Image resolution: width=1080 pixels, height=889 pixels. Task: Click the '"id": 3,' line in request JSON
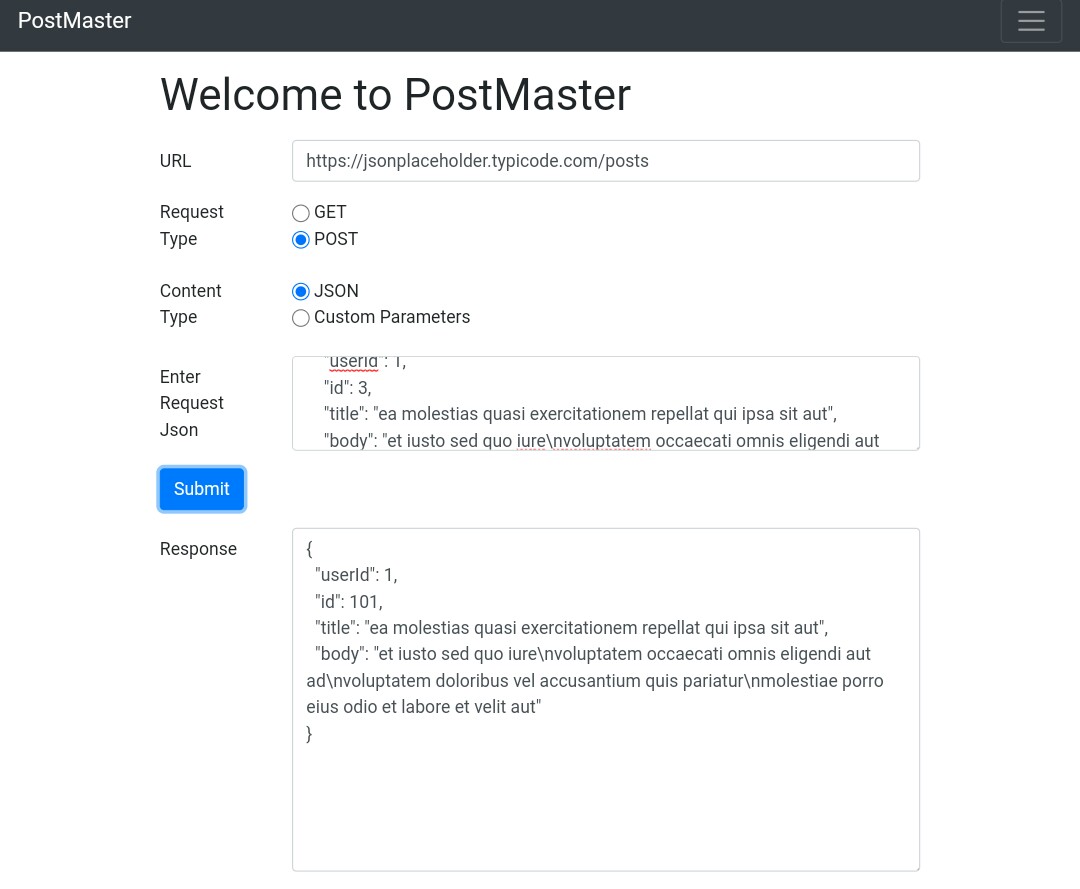(348, 388)
